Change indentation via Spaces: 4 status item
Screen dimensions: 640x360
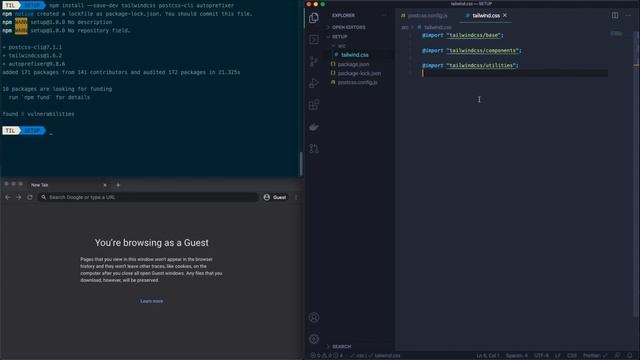click(516, 356)
